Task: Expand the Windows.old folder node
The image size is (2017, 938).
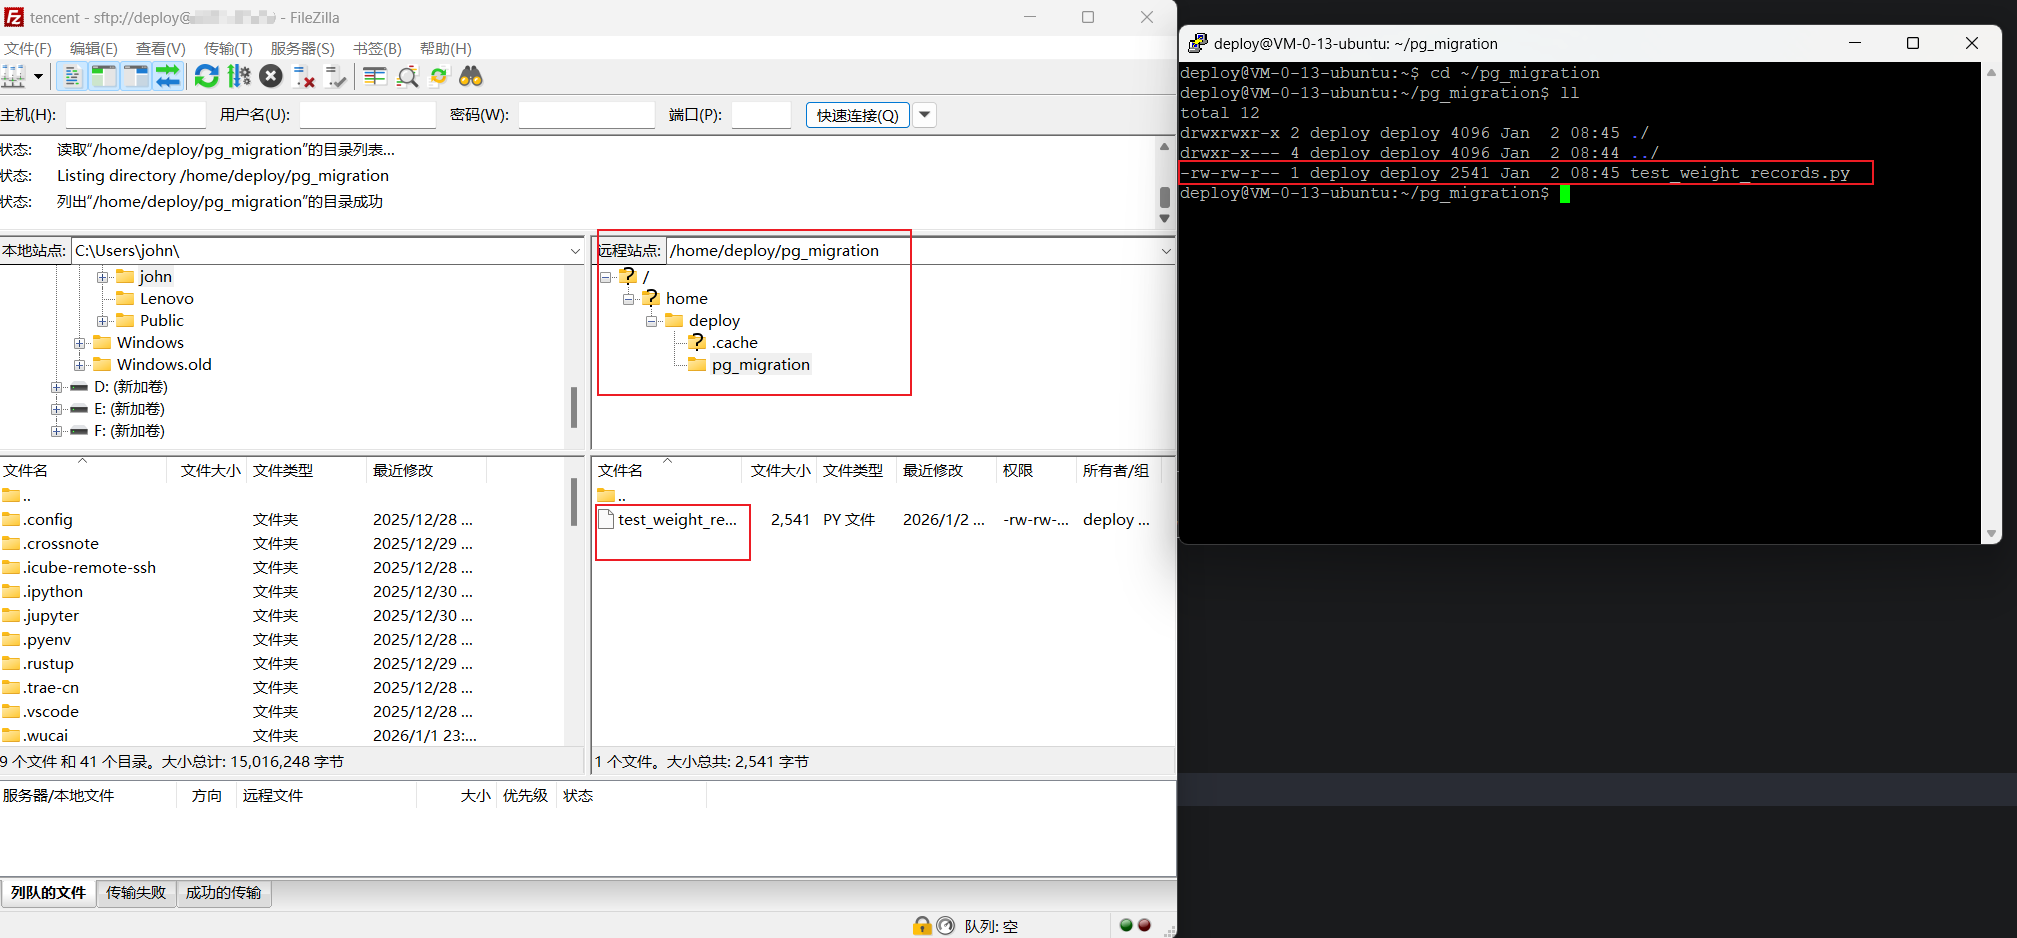Action: tap(79, 365)
